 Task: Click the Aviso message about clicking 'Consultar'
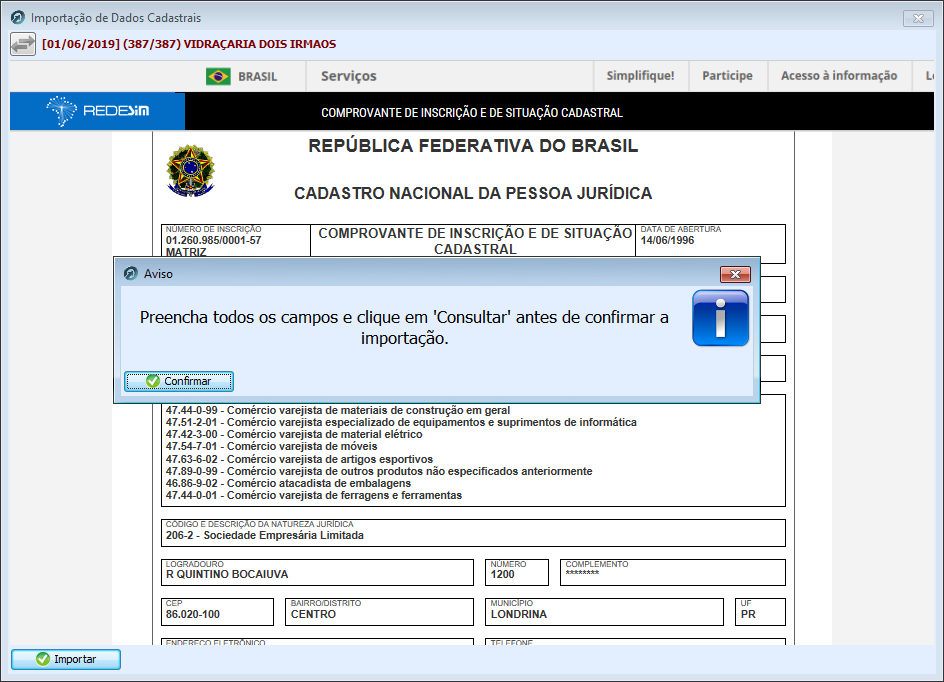(x=404, y=327)
